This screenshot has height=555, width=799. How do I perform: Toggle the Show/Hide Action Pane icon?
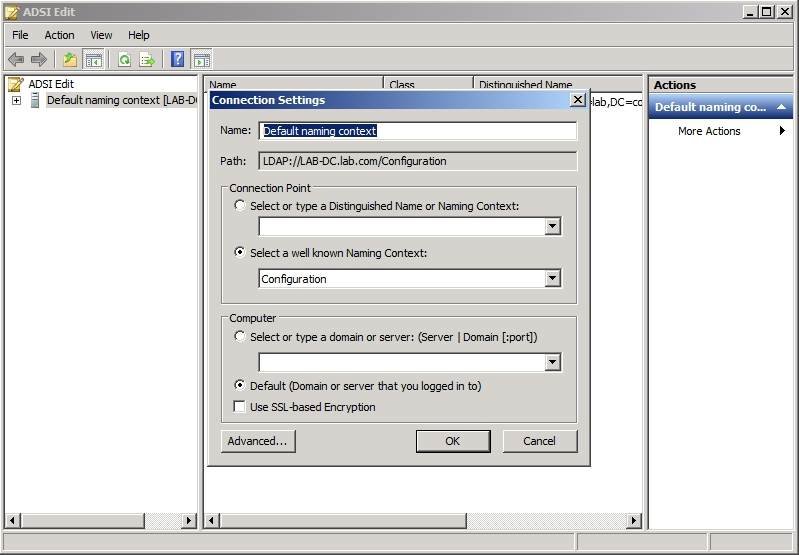coord(202,60)
